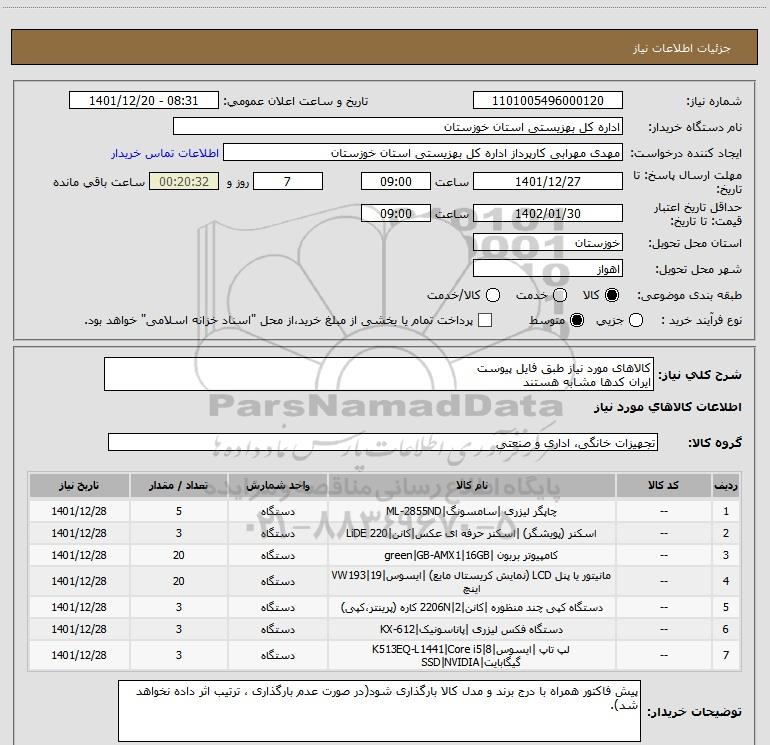The width and height of the screenshot is (770, 745).
Task: Click the buyer notes text area
Action: click(380, 711)
